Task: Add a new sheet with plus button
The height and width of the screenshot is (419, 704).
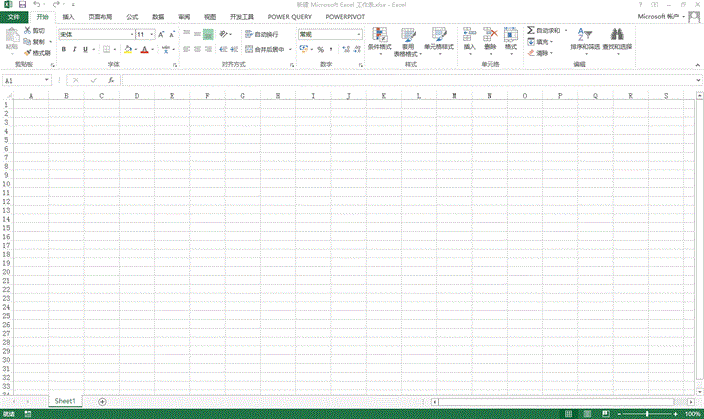Action: pos(102,401)
